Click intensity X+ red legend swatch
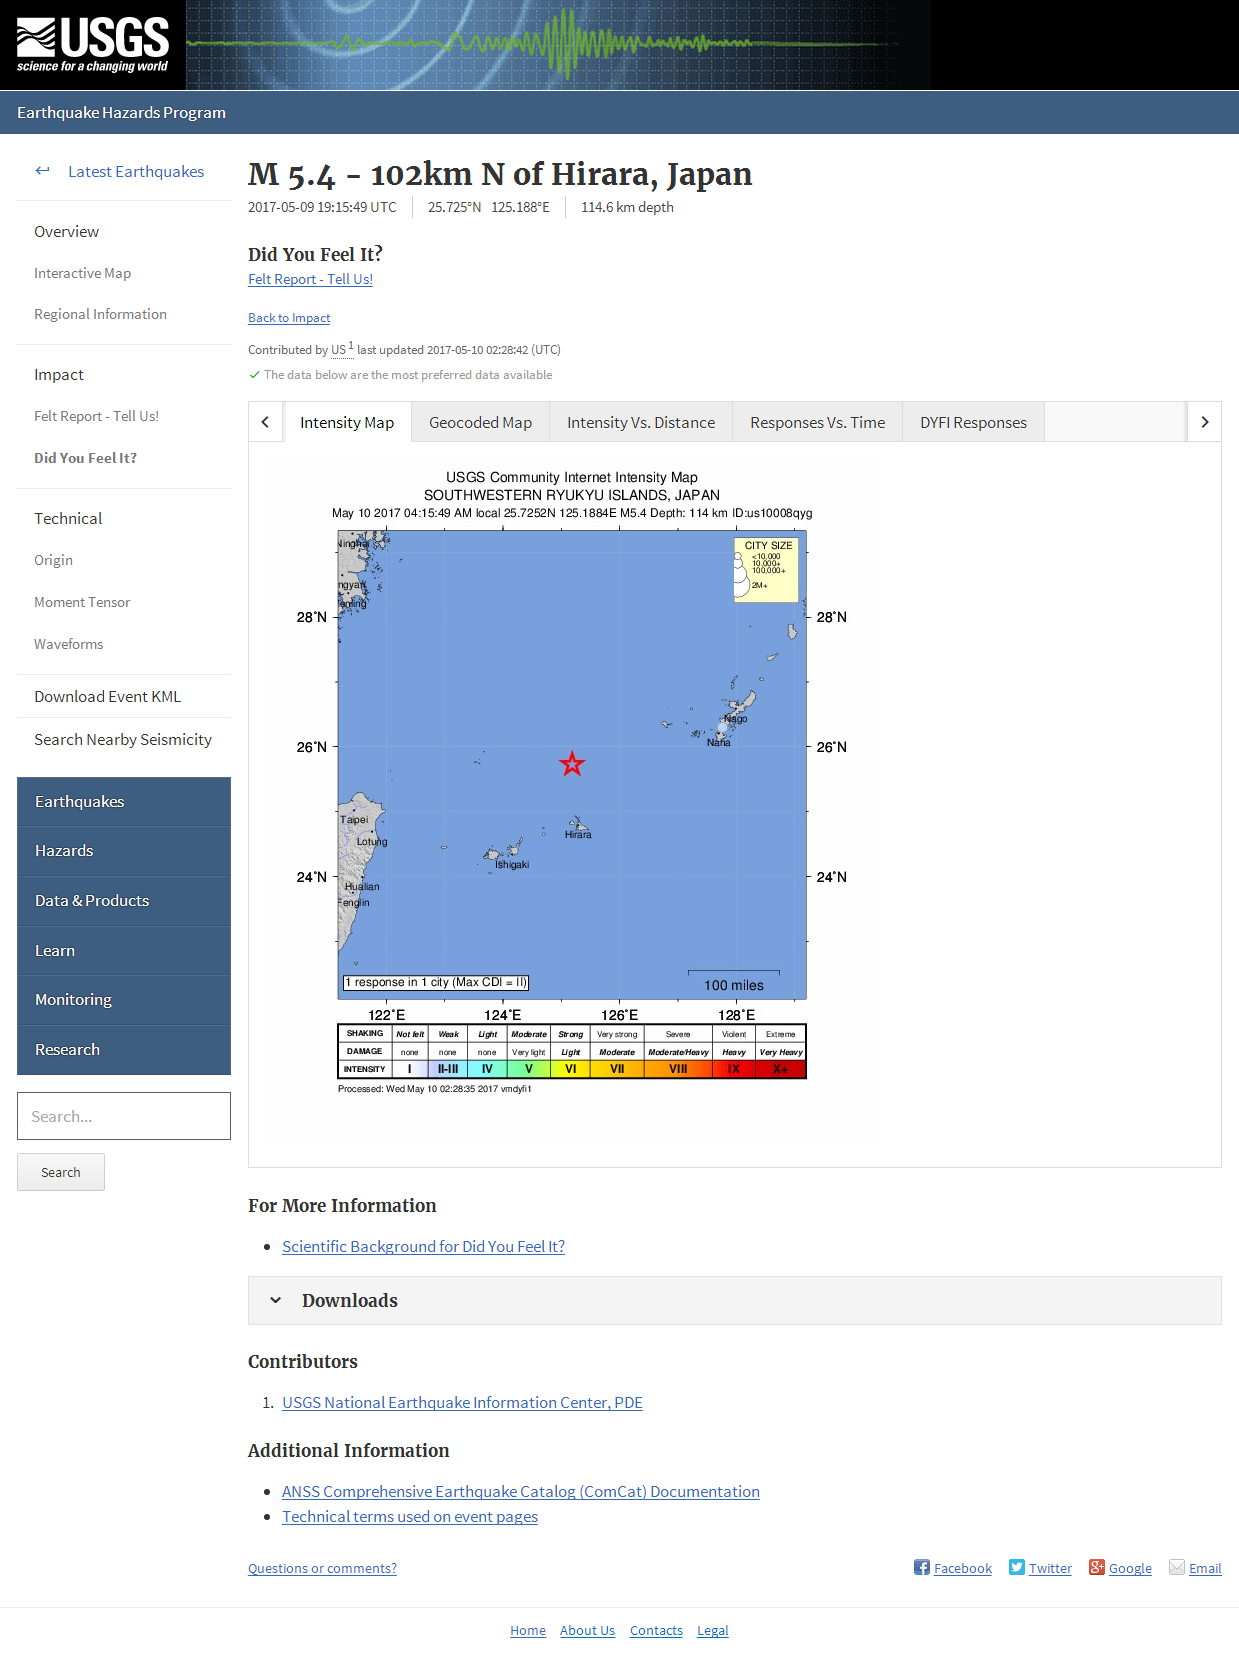The image size is (1239, 1653). pos(781,1069)
